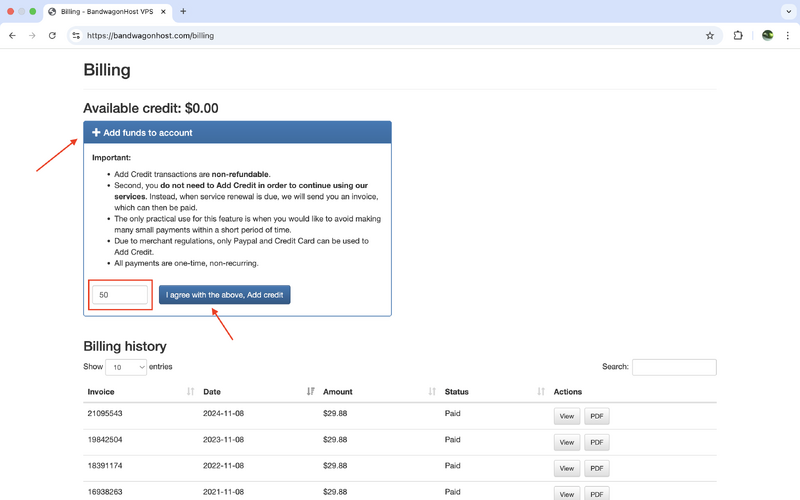This screenshot has width=800, height=500.
Task: Select the Billing - BandwagonHost VPS tab
Action: coord(106,11)
